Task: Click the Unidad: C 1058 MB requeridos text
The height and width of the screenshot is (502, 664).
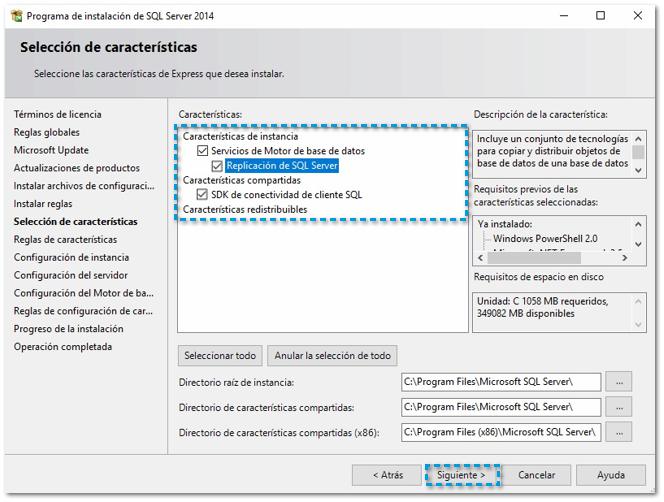Action: (542, 301)
